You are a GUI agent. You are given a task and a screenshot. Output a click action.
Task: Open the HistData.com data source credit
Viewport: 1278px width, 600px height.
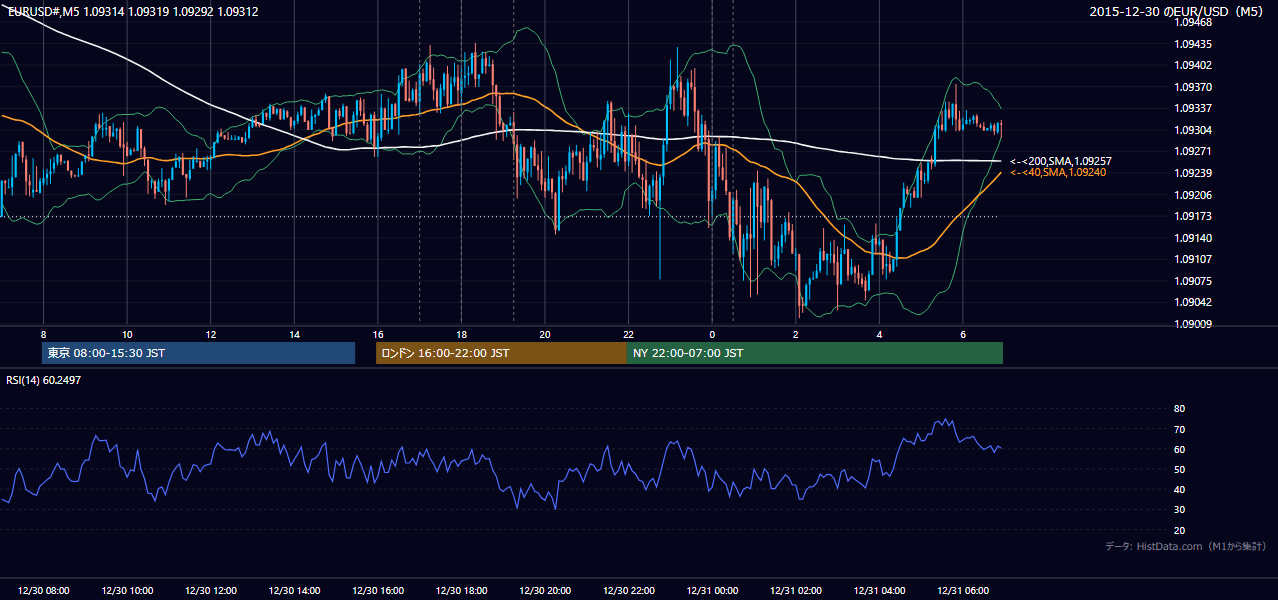pos(1186,546)
